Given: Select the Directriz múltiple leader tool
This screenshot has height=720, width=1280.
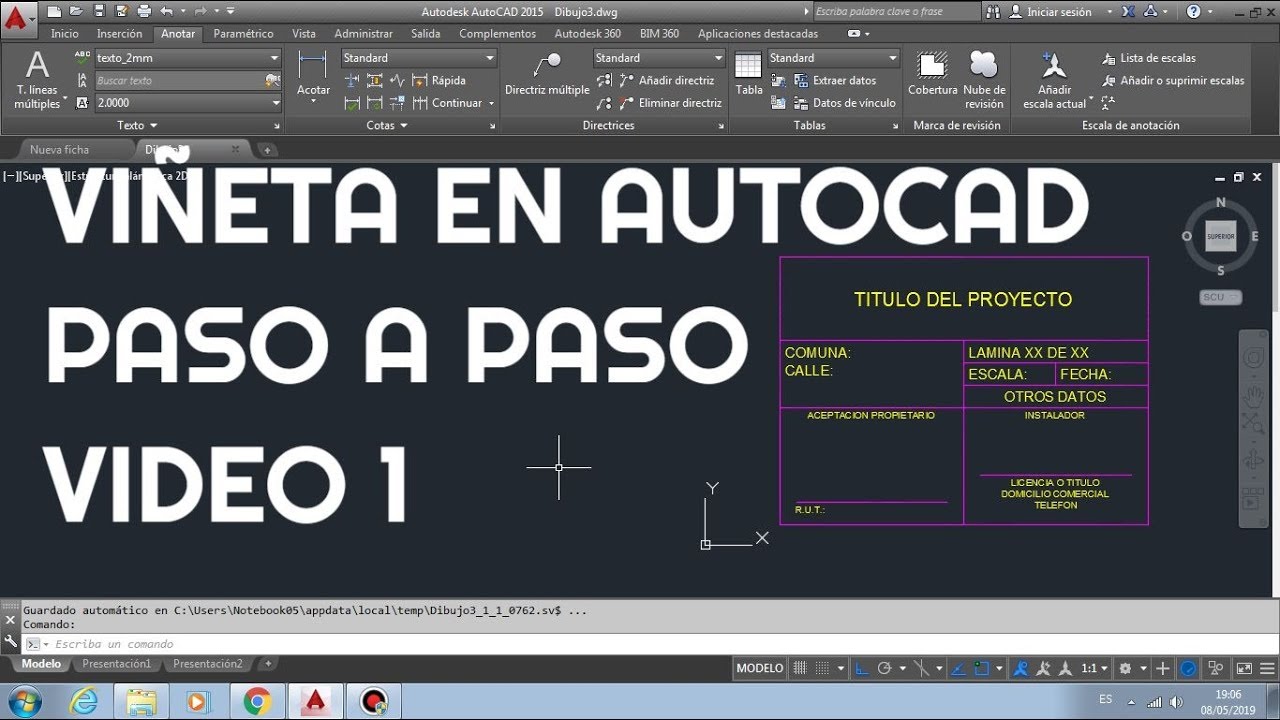Looking at the screenshot, I should point(547,76).
